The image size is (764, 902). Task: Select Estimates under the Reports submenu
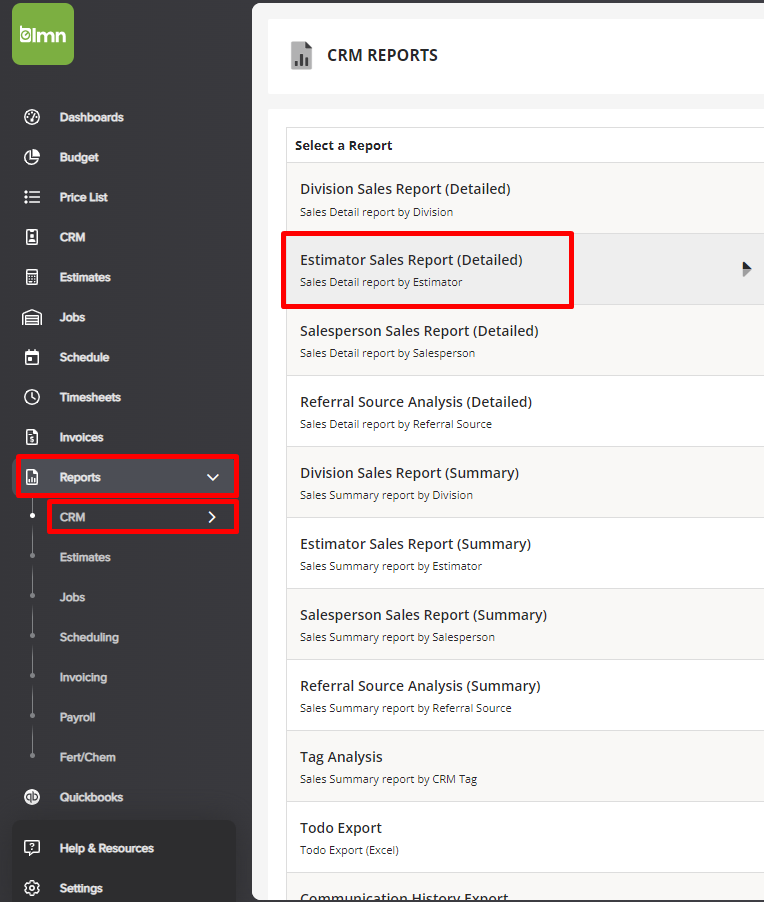click(85, 557)
